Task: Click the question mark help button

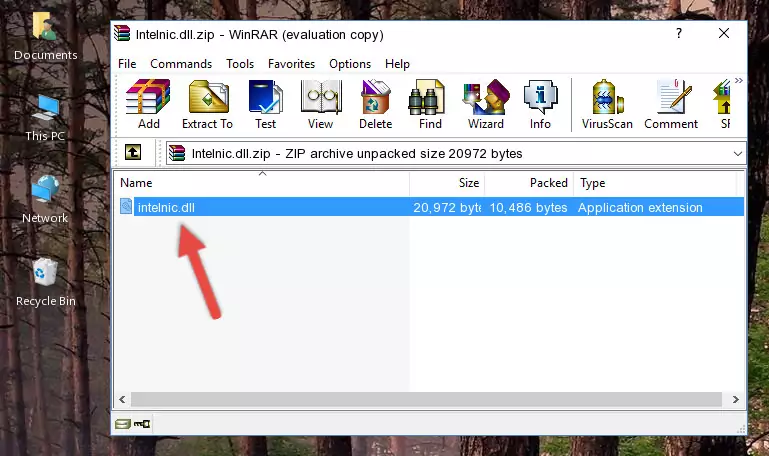Action: [x=679, y=33]
